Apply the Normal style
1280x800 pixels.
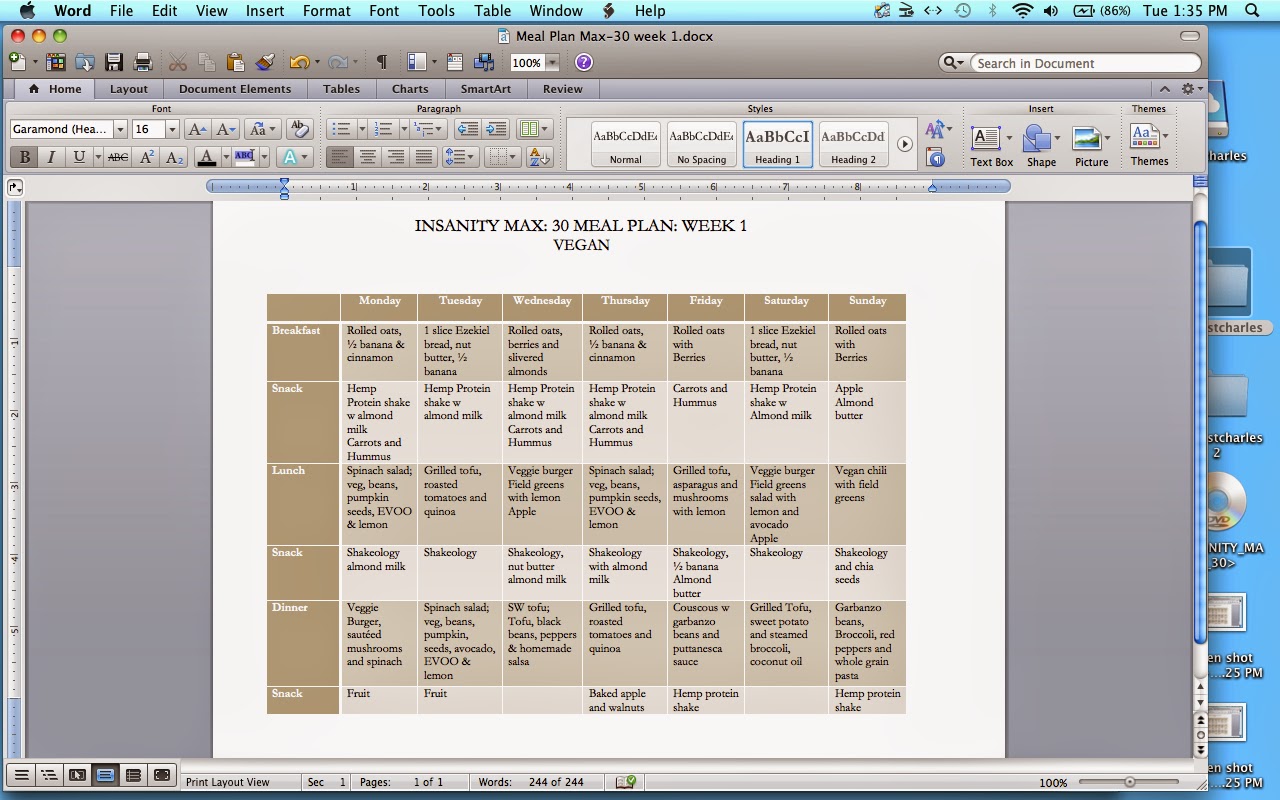point(625,144)
